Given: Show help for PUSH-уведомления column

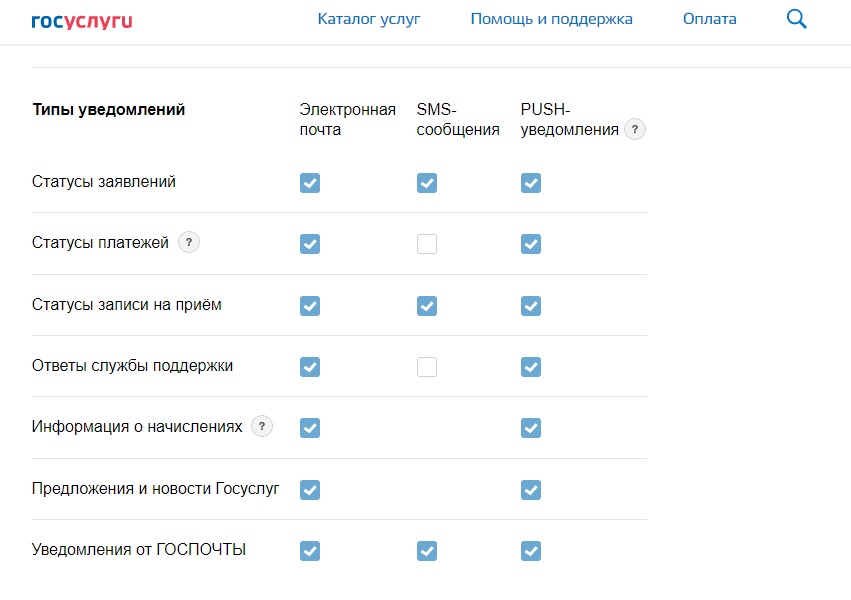Looking at the screenshot, I should pos(634,130).
